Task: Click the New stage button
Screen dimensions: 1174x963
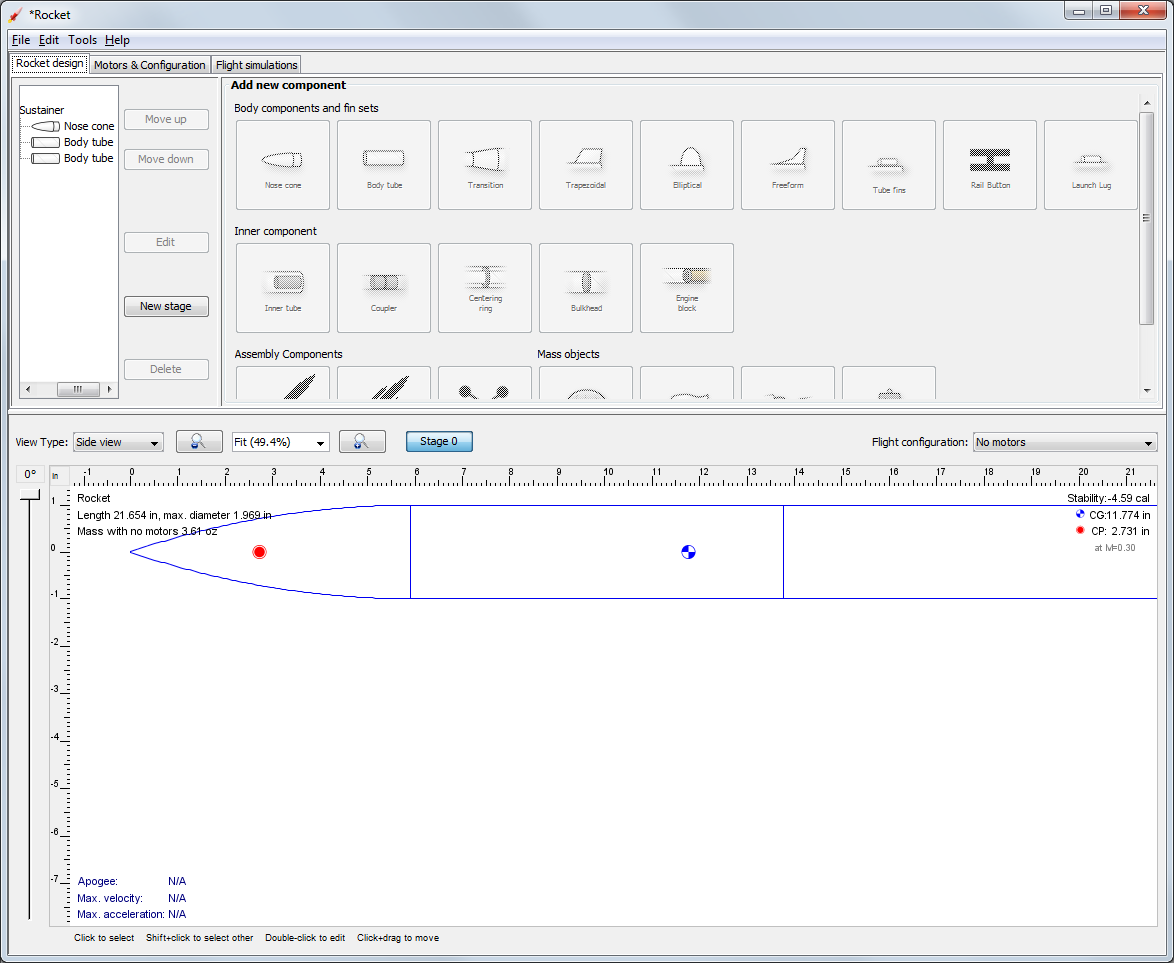Action: tap(166, 306)
